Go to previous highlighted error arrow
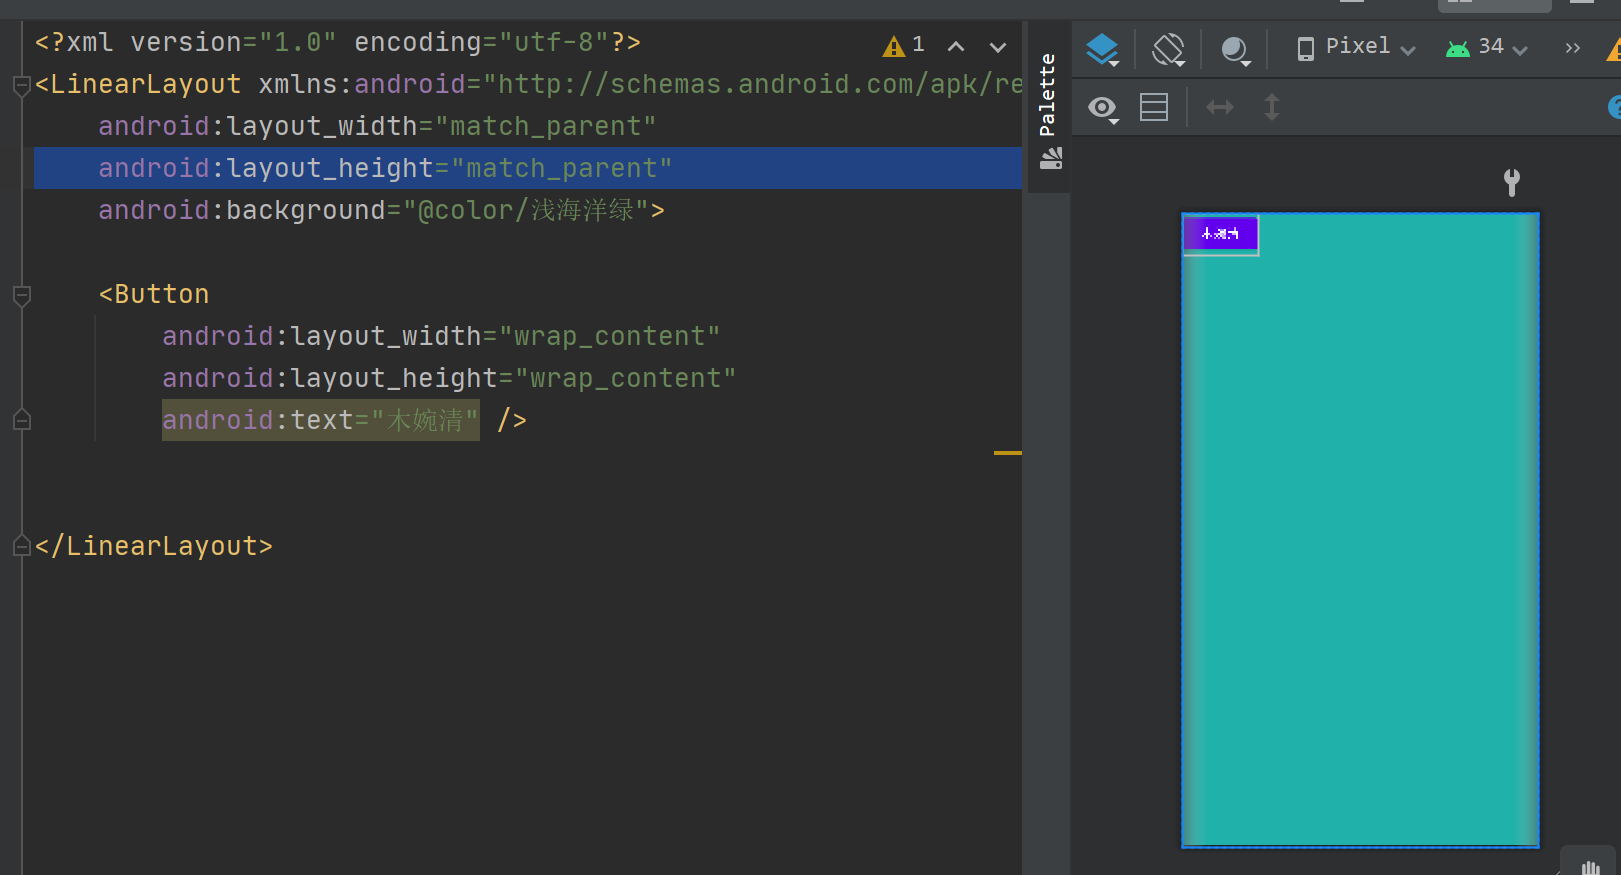1621x875 pixels. pyautogui.click(x=956, y=46)
